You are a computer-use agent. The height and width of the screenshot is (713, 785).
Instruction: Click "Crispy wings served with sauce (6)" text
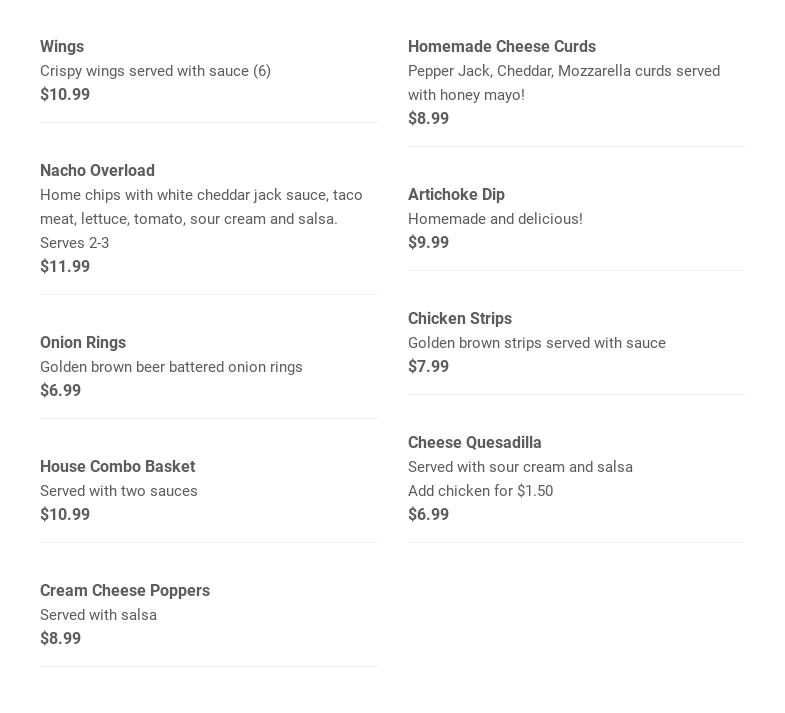click(155, 71)
